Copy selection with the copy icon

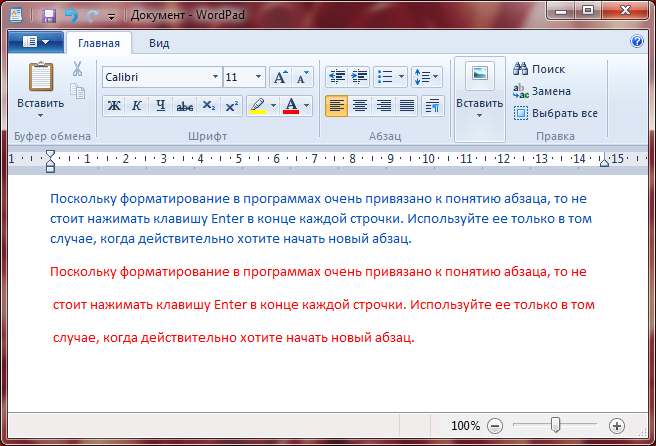click(77, 91)
